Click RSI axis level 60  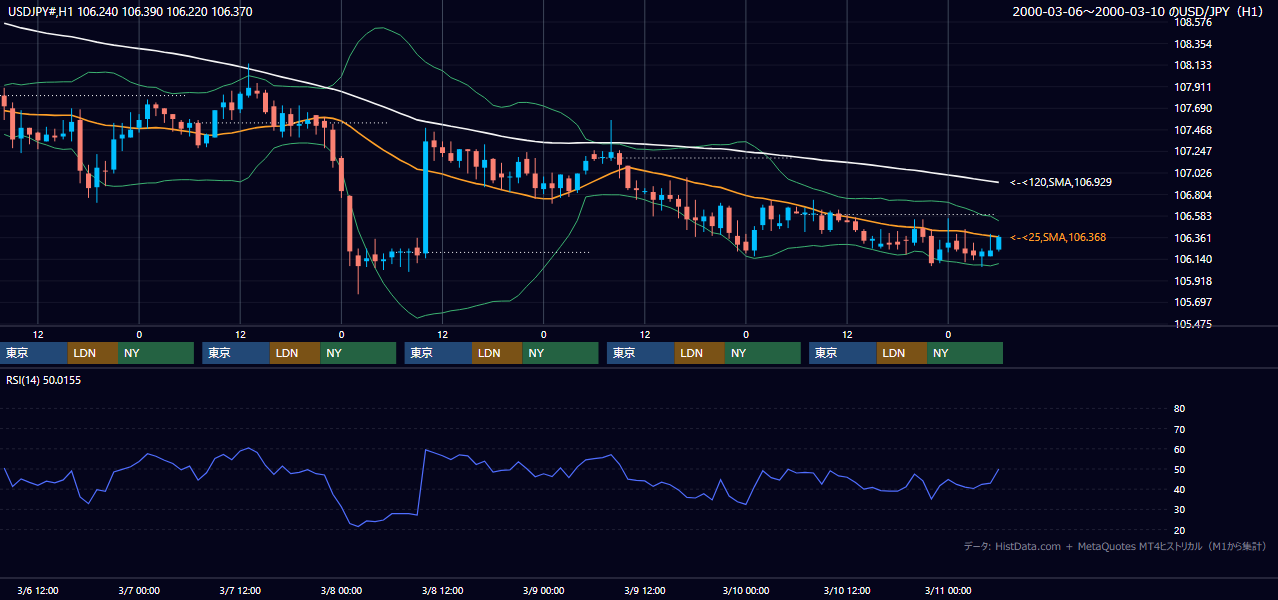(1180, 449)
